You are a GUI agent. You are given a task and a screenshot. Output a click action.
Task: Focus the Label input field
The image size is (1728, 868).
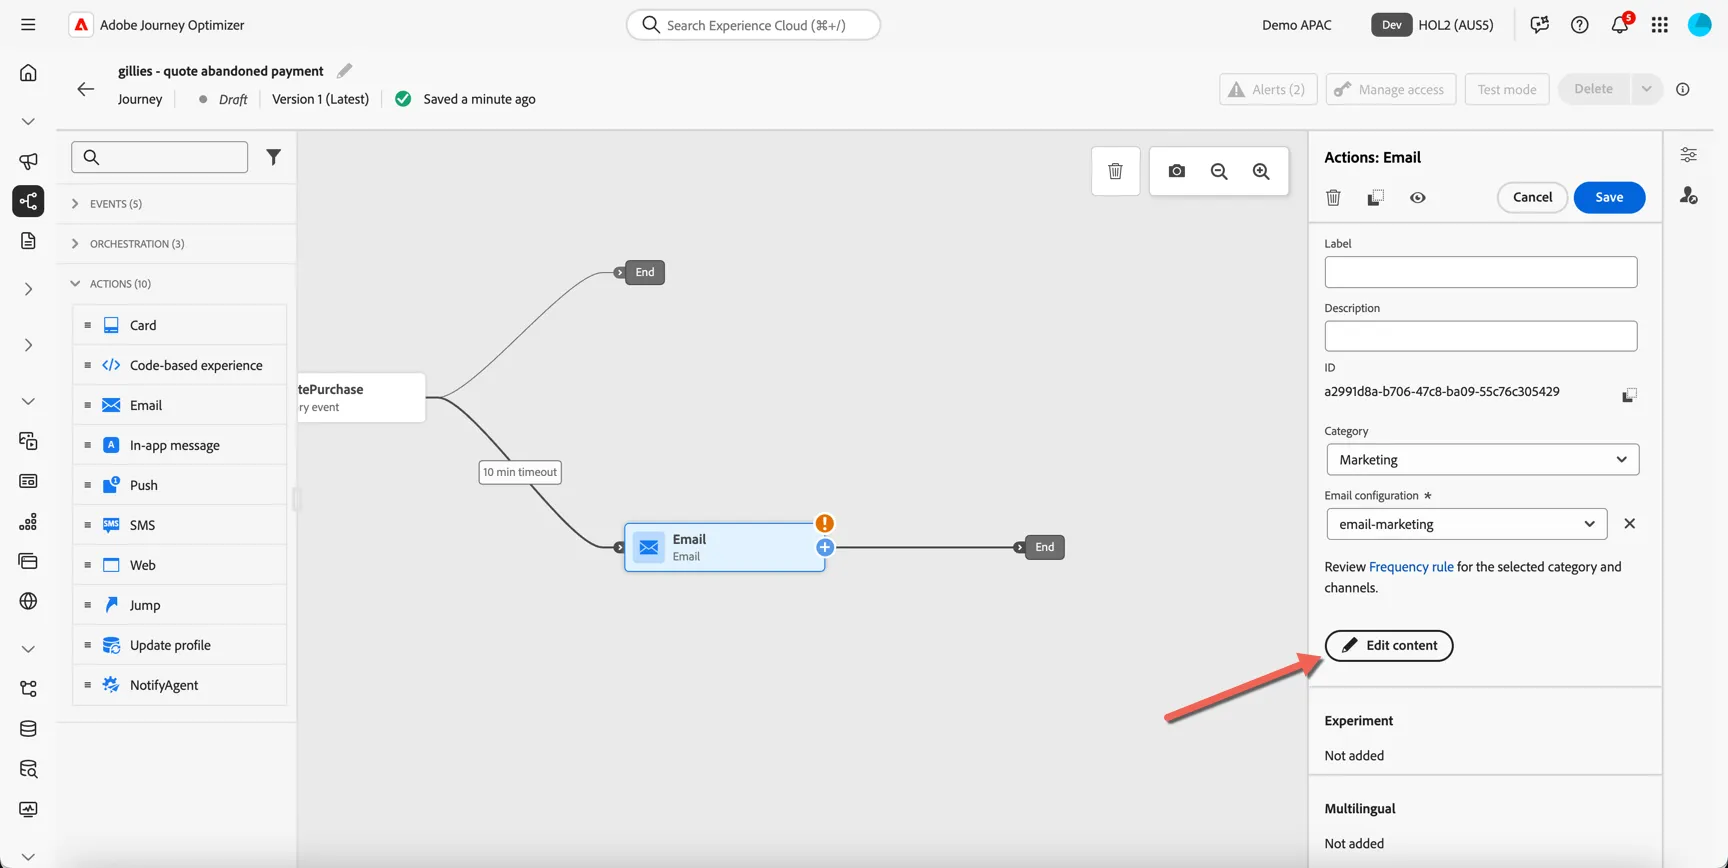coord(1481,272)
